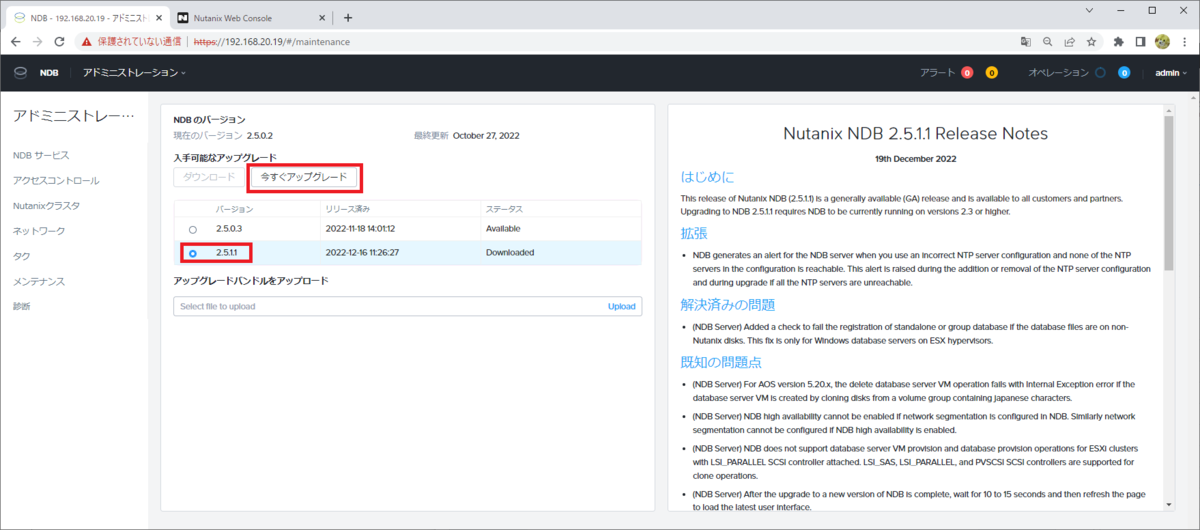Click the Upload link
The height and width of the screenshot is (530, 1200).
(x=622, y=306)
